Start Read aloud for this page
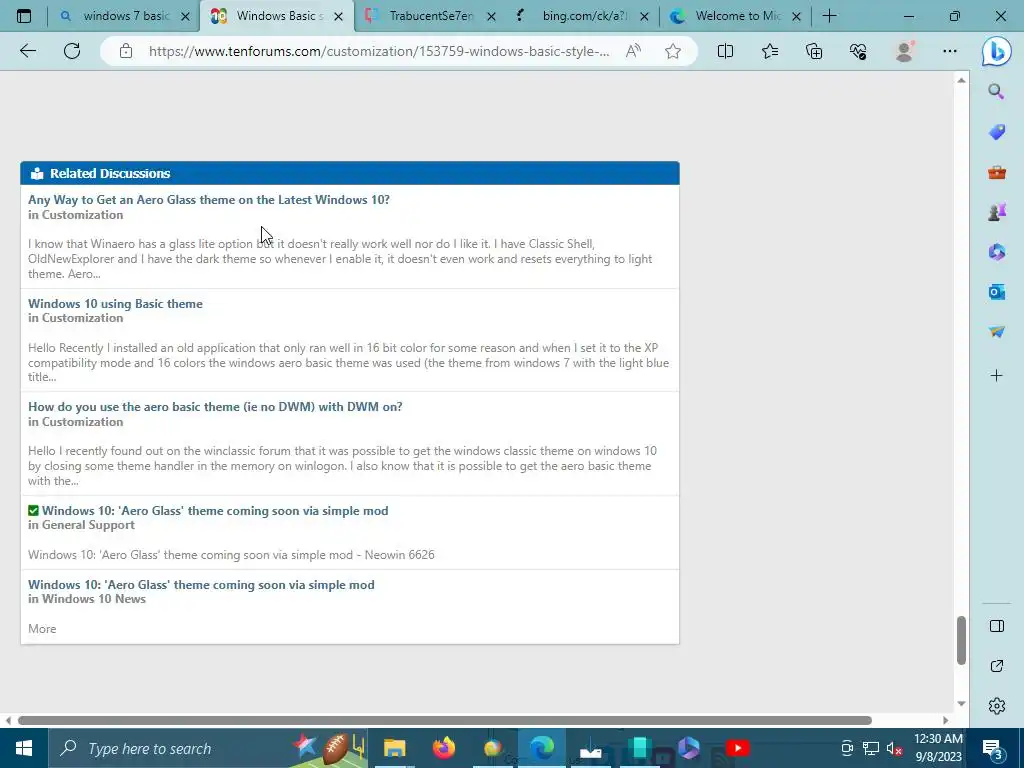 [x=633, y=51]
